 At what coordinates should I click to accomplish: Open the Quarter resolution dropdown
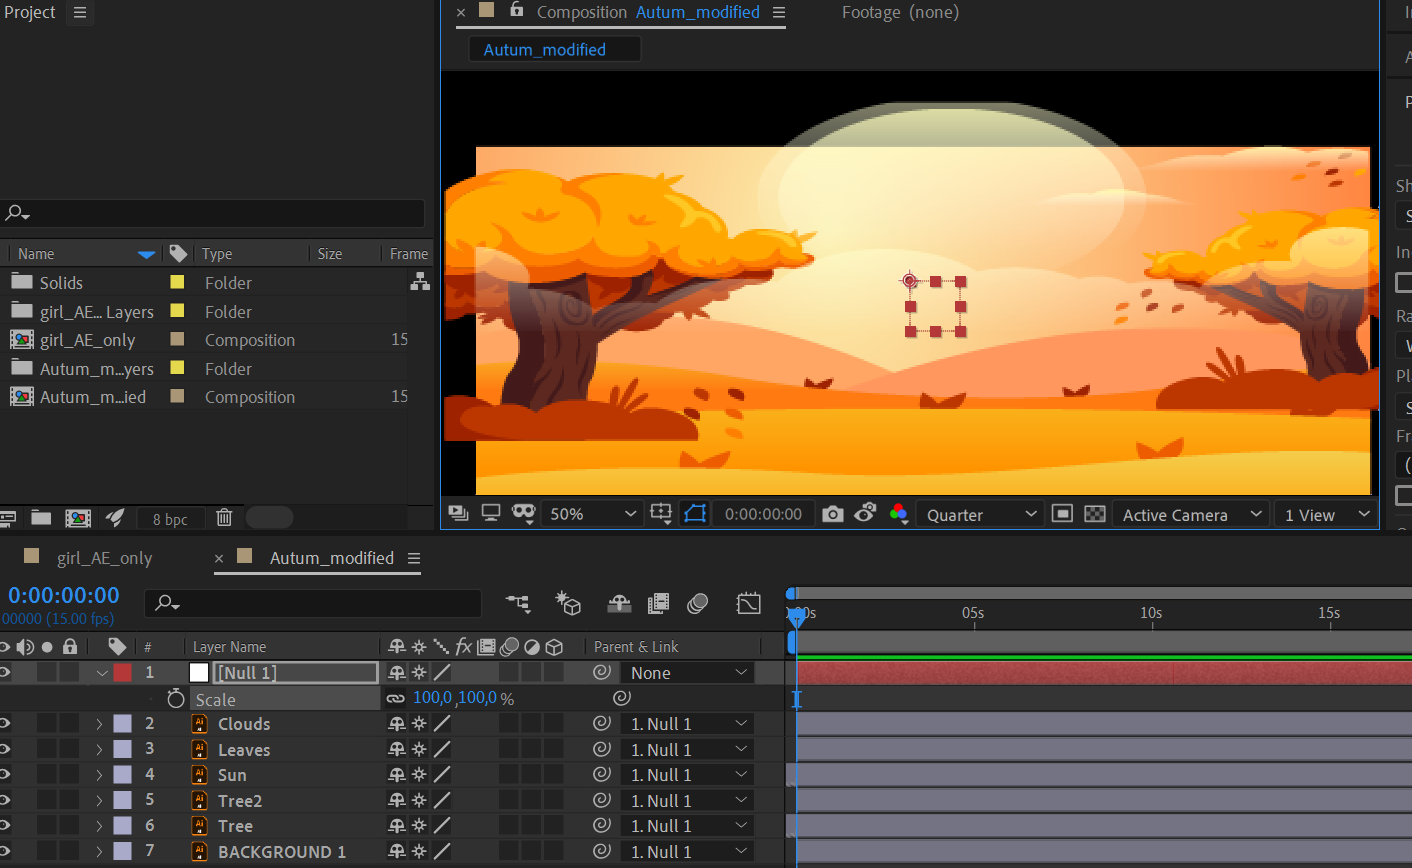[980, 514]
